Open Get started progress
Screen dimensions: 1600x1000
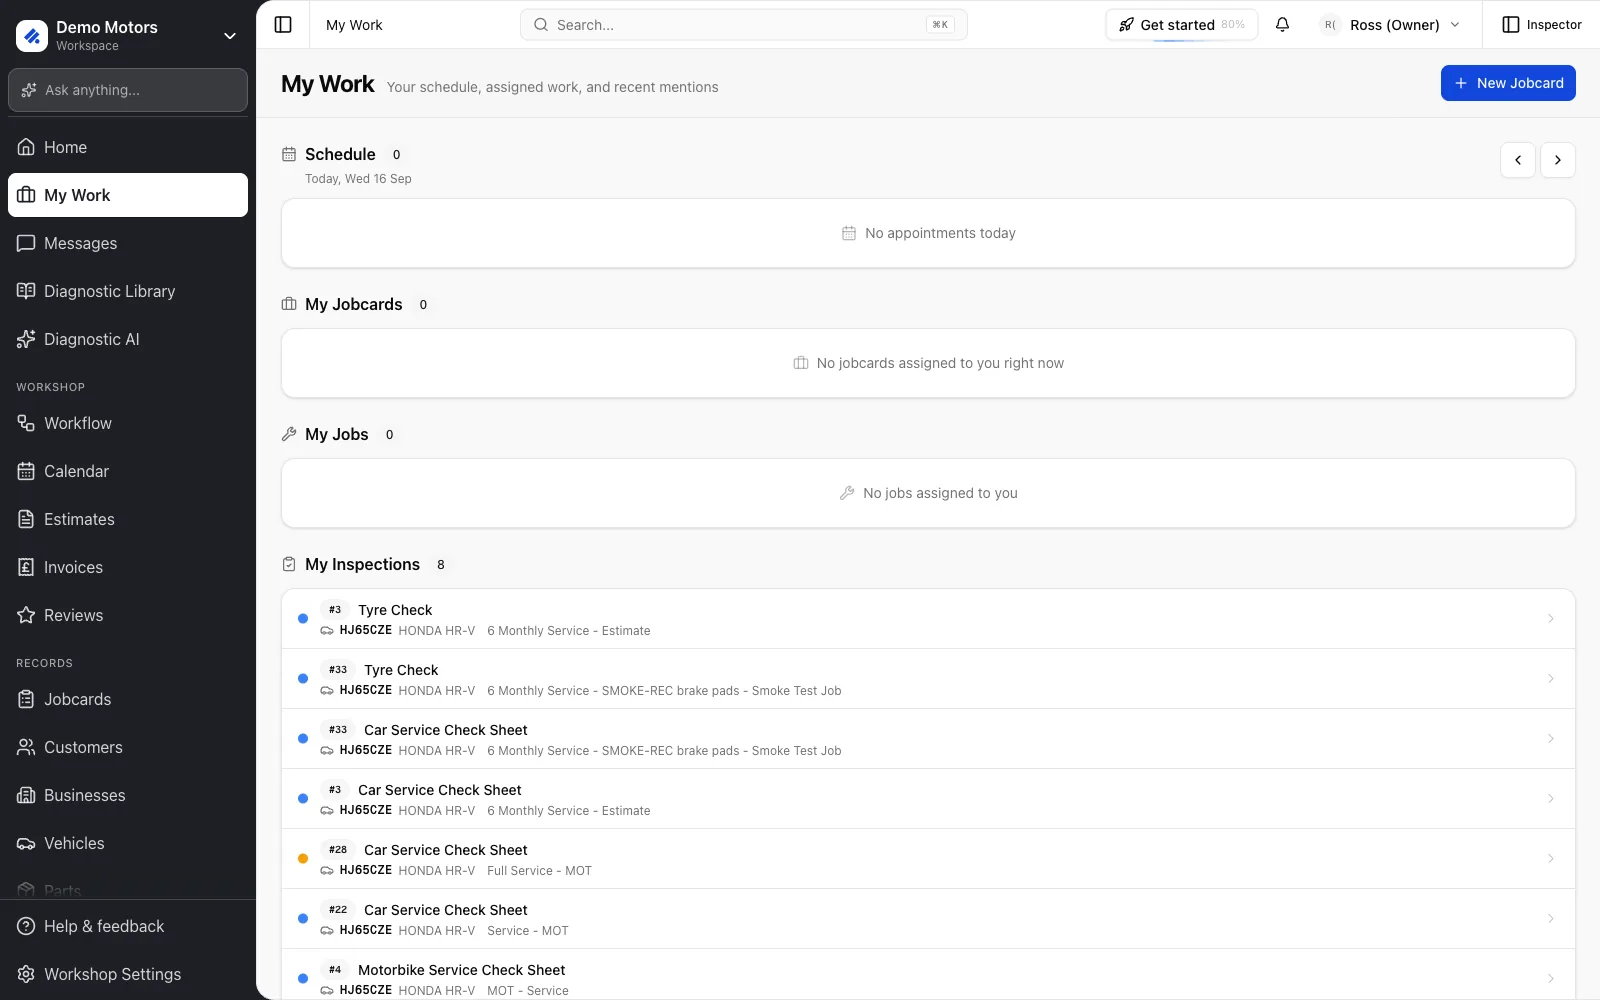1182,25
